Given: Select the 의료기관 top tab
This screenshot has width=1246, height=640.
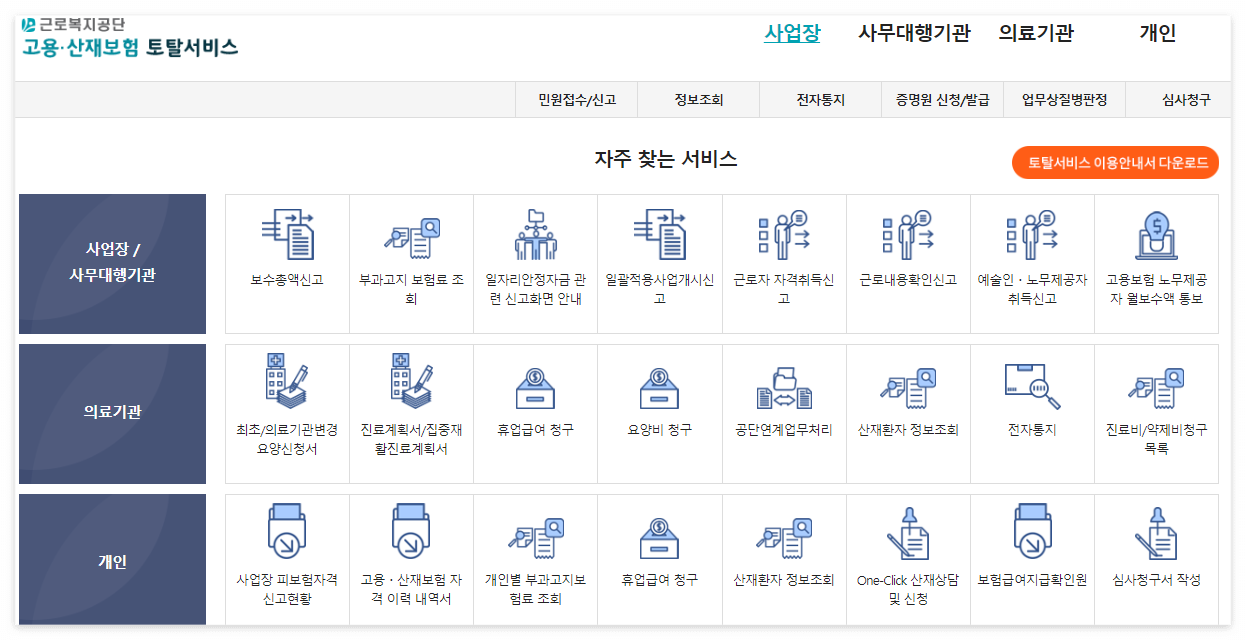Looking at the screenshot, I should point(1036,33).
